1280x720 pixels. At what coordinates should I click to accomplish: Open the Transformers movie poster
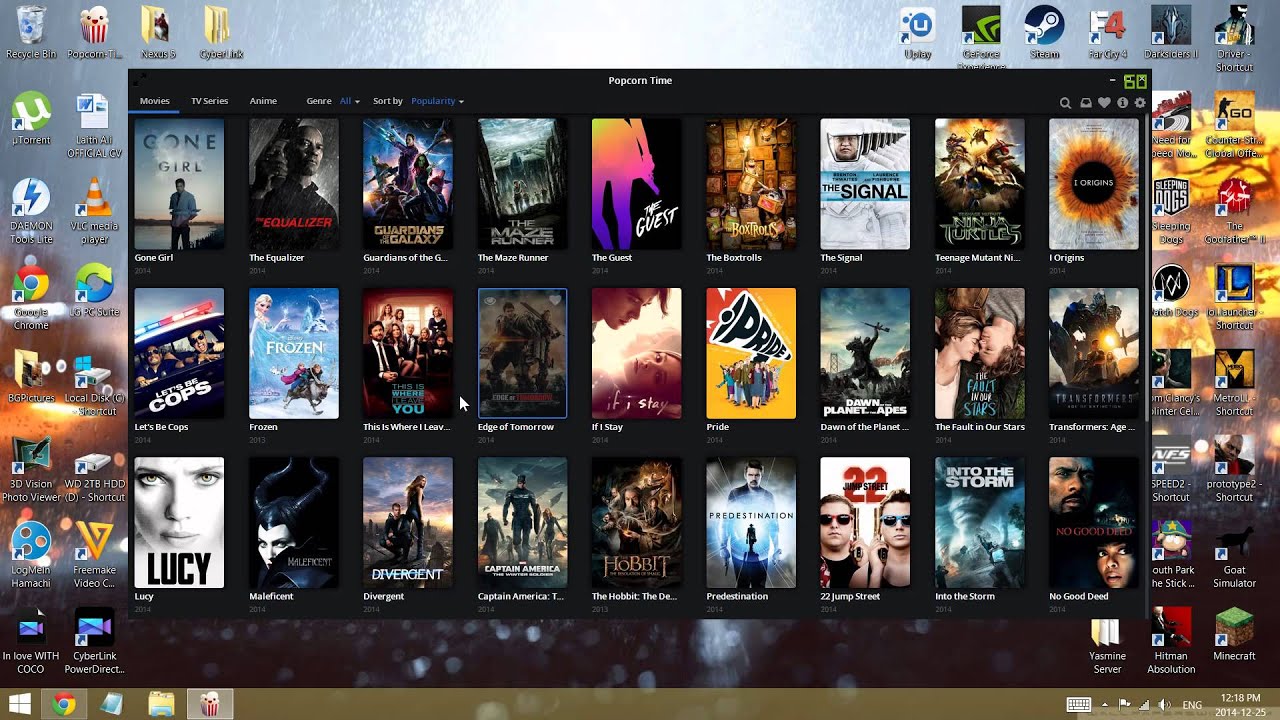(1093, 354)
